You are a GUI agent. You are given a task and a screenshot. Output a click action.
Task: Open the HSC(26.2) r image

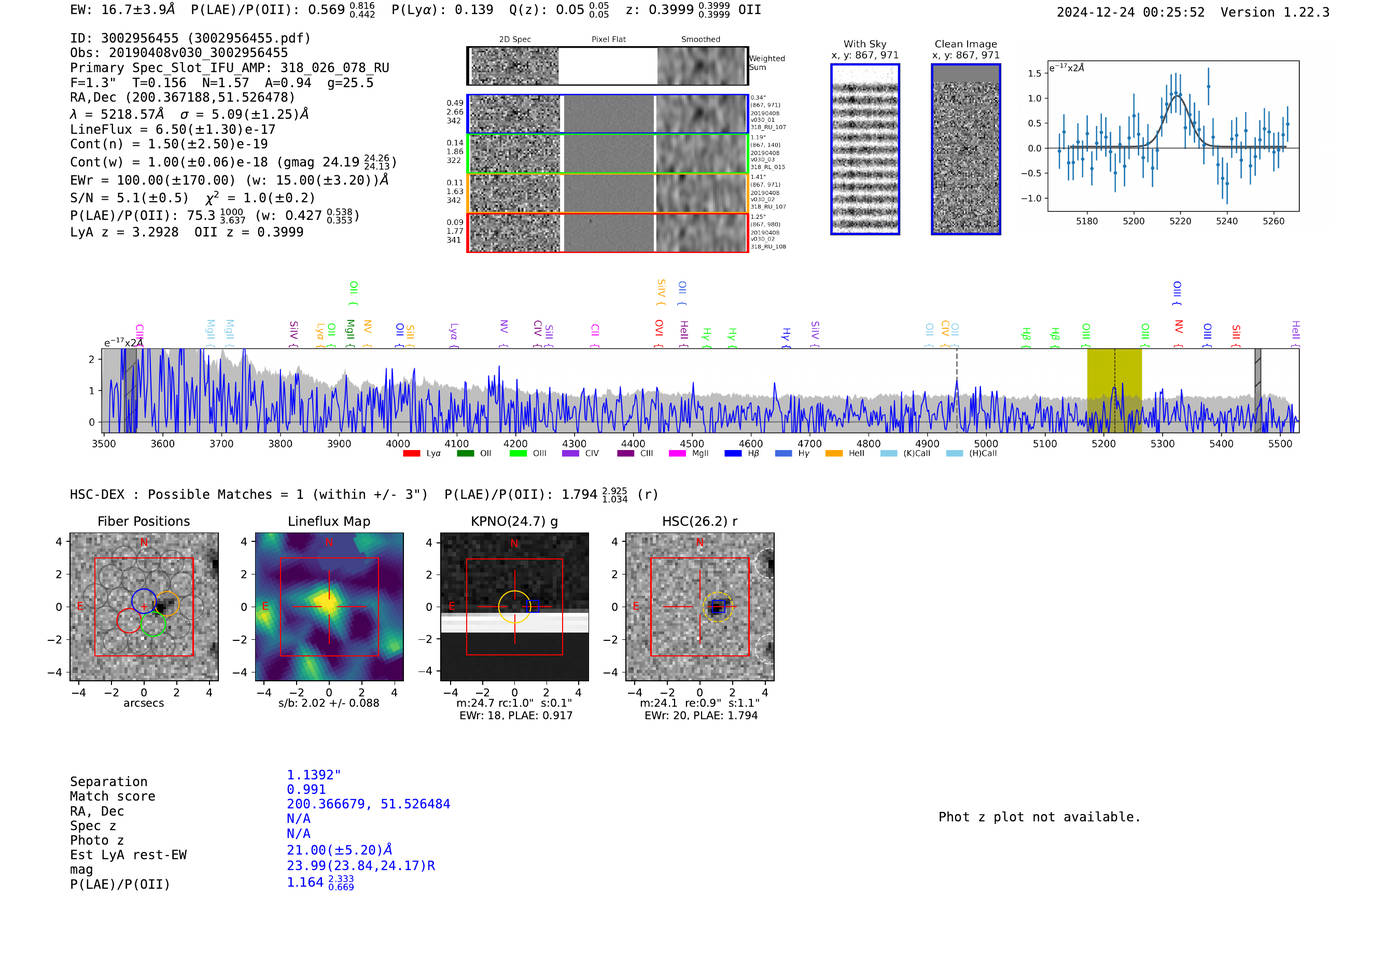(699, 607)
